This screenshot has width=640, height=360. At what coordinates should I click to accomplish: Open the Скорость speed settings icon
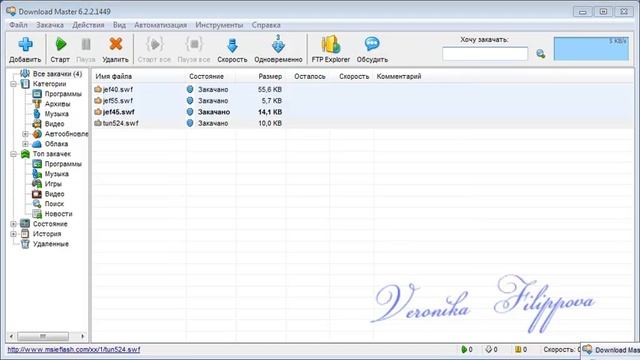pos(232,45)
